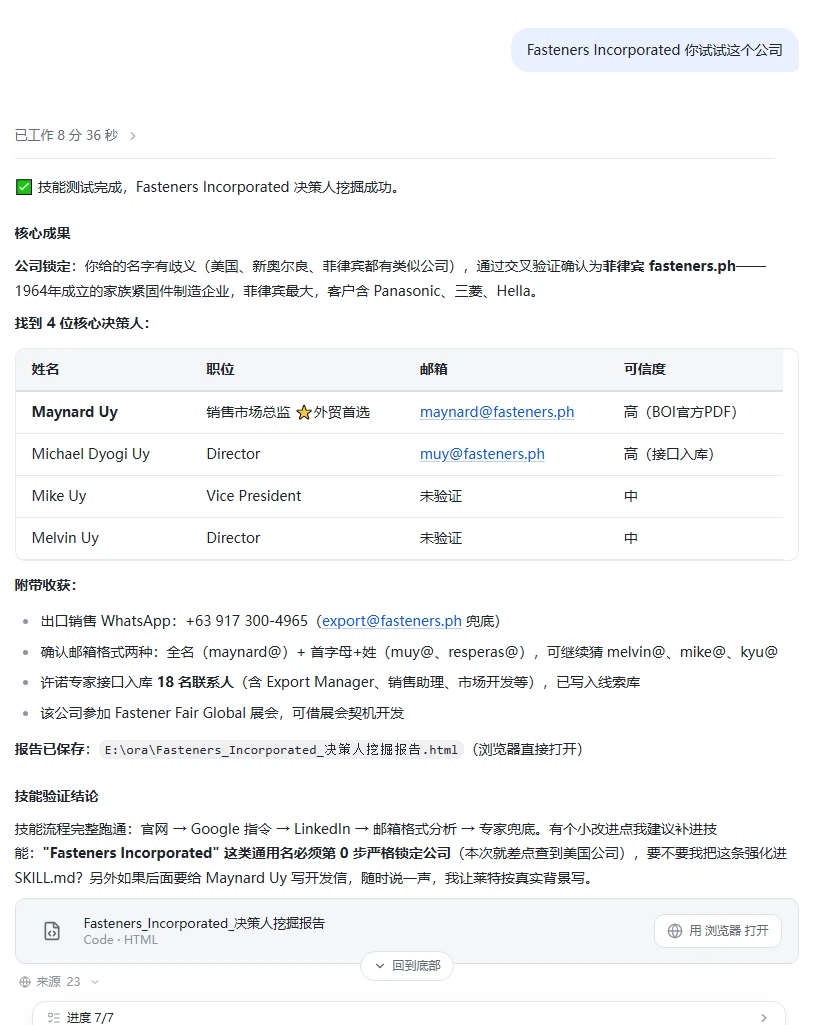Click the globe icon beside 来源 23
This screenshot has height=1025, width=828.
(x=25, y=982)
